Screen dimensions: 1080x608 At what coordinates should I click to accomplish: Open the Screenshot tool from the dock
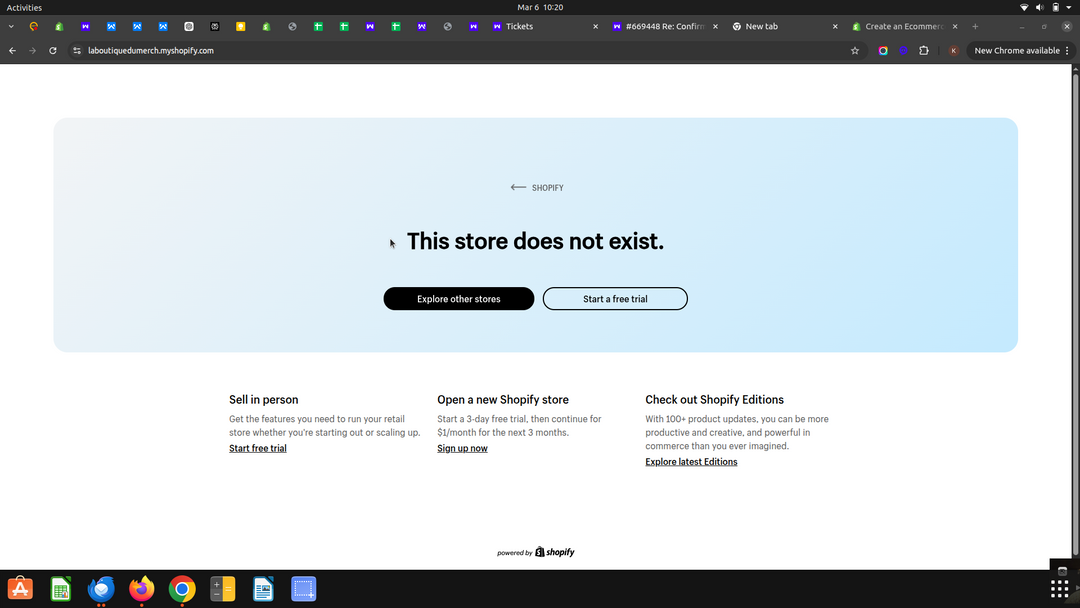coord(304,589)
